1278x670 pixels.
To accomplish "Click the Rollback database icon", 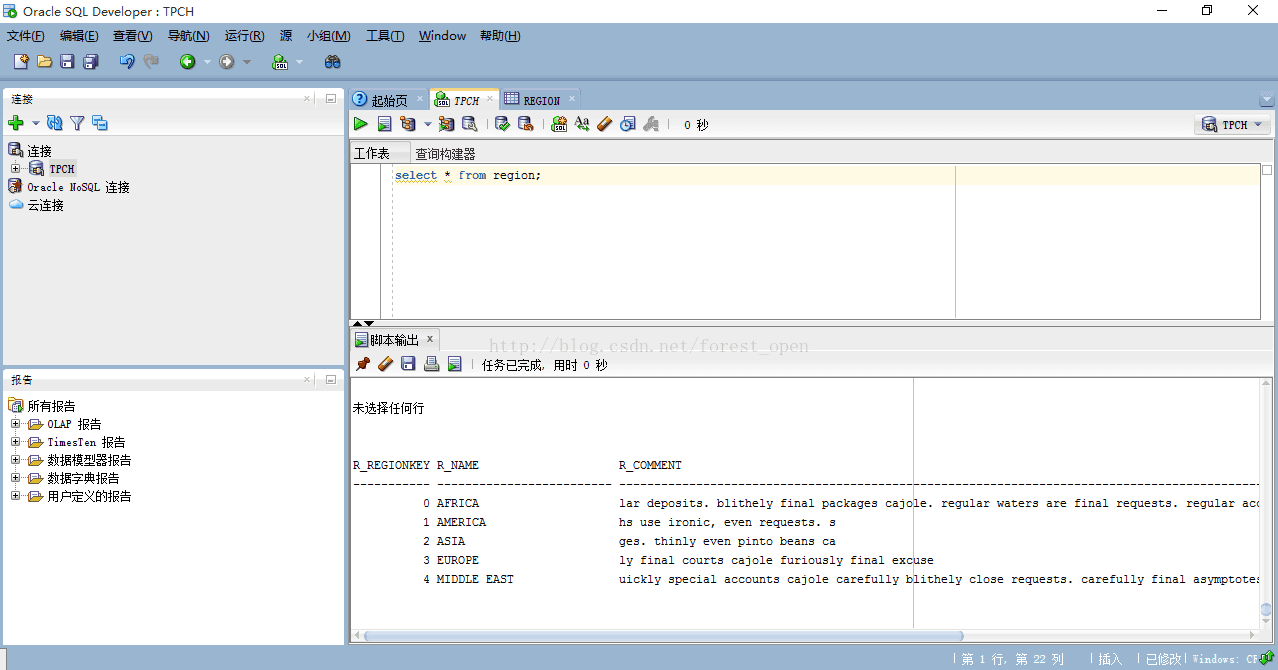I will click(526, 124).
